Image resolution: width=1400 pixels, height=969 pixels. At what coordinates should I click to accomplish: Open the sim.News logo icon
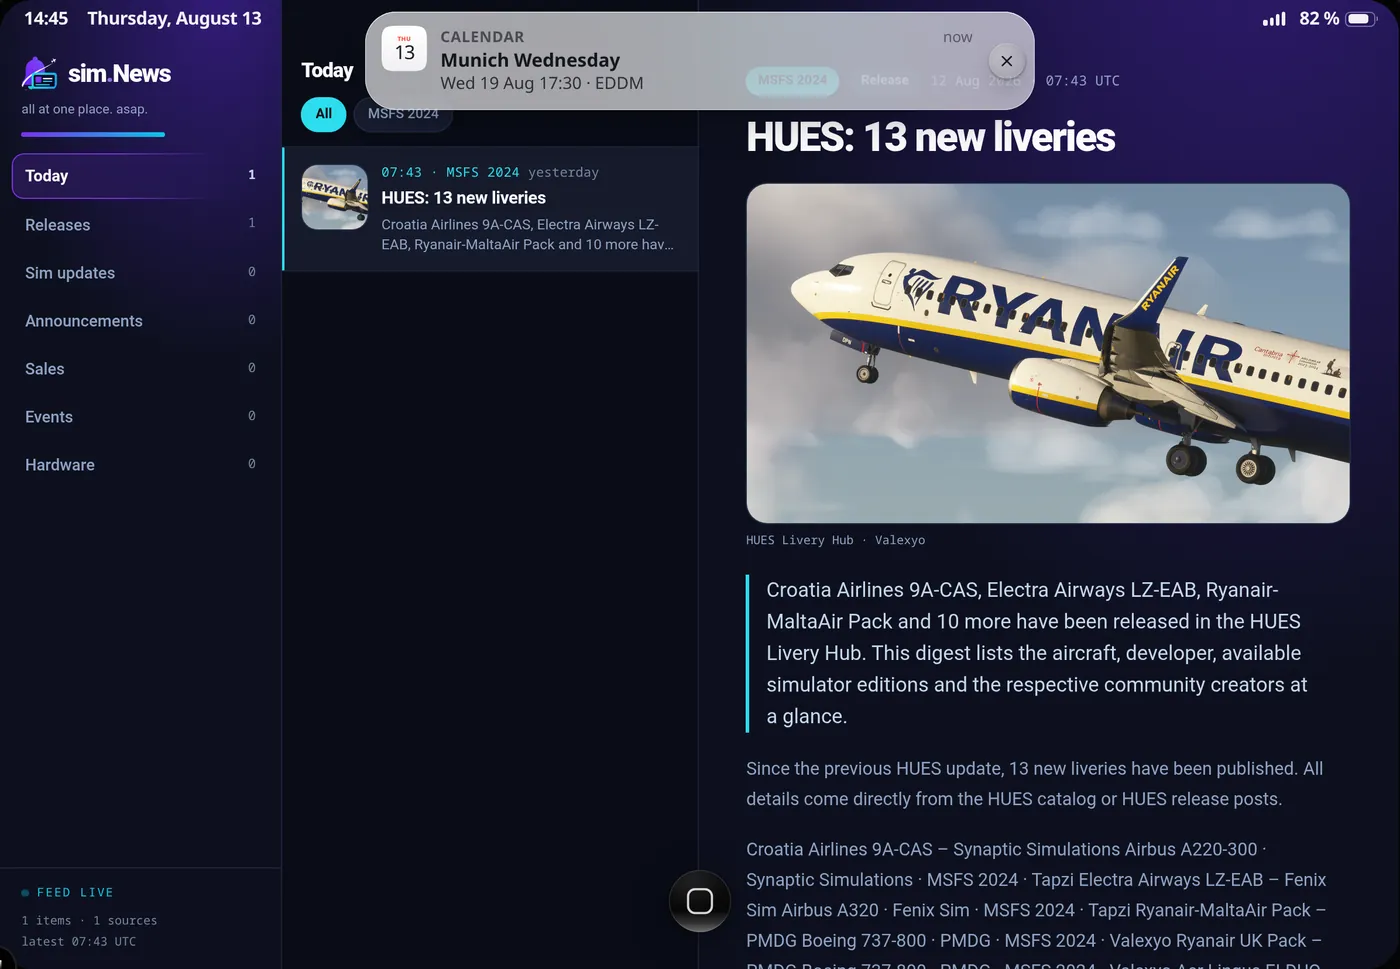point(40,73)
